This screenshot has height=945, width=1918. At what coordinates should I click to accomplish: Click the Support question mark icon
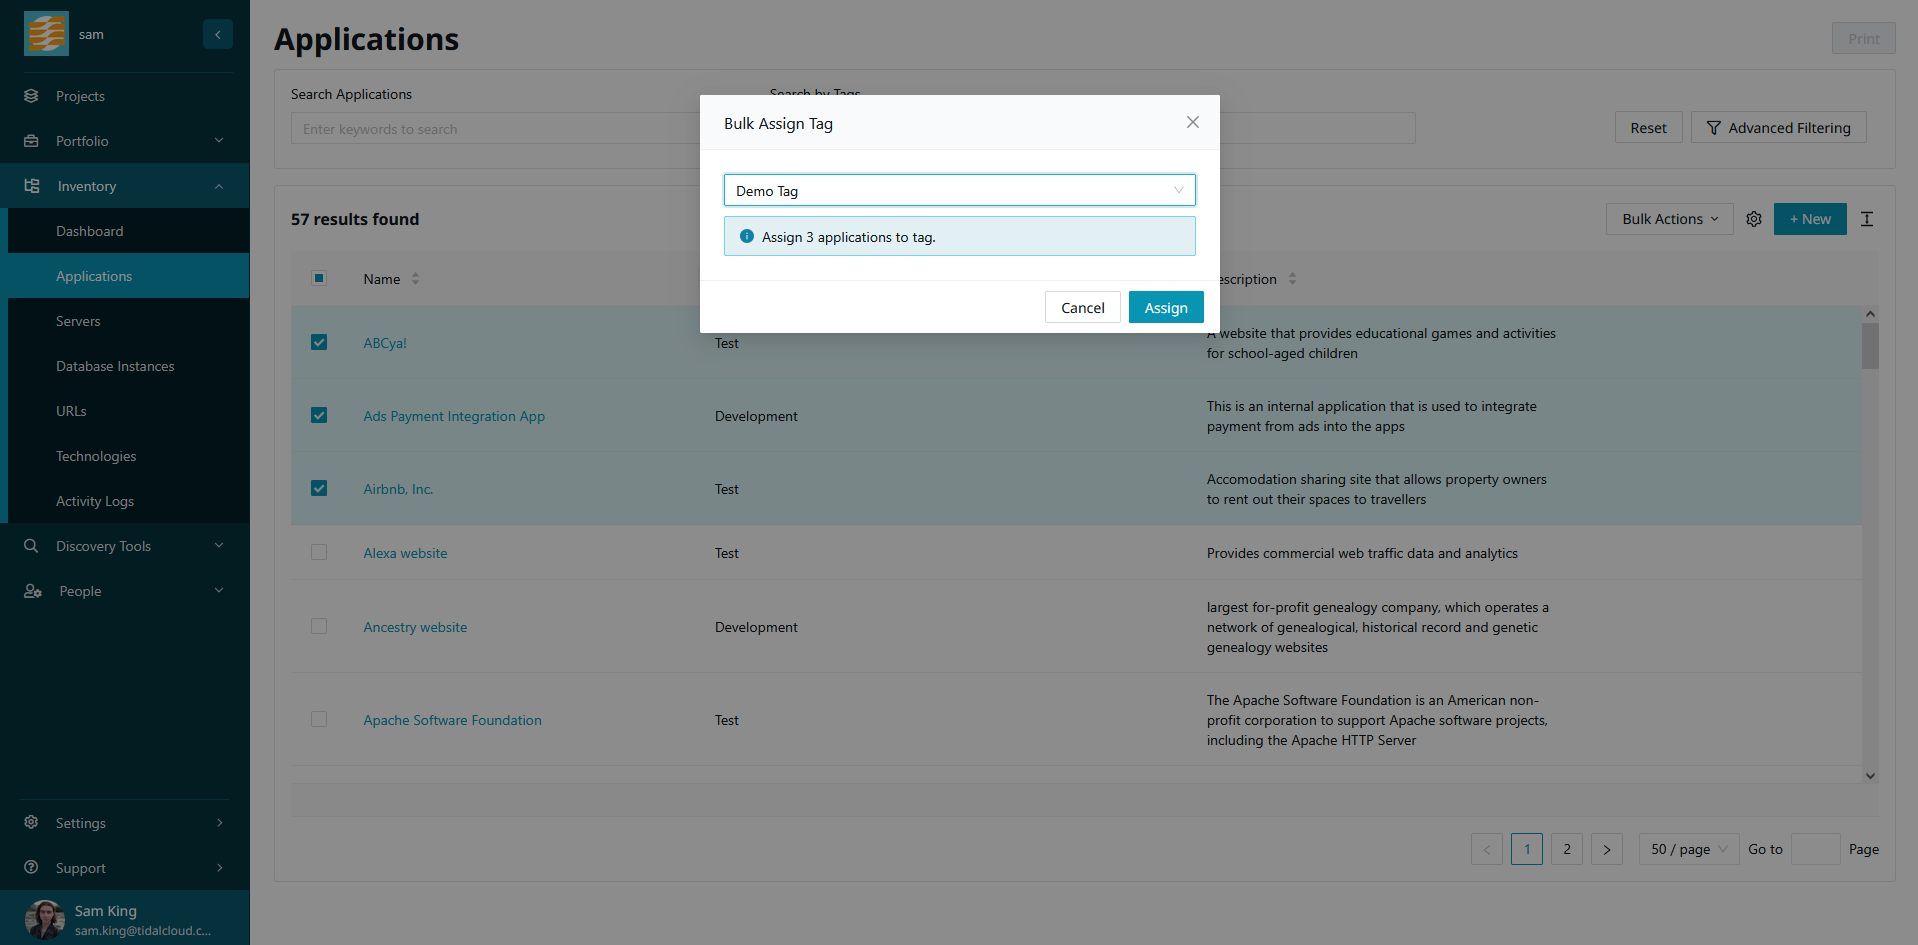pos(31,868)
